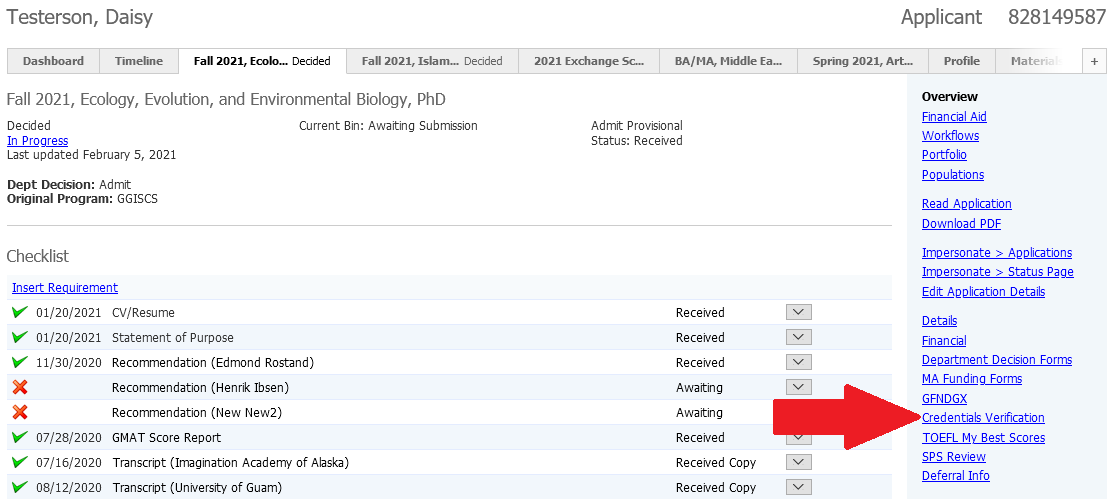Open the Workflows link

(950, 135)
